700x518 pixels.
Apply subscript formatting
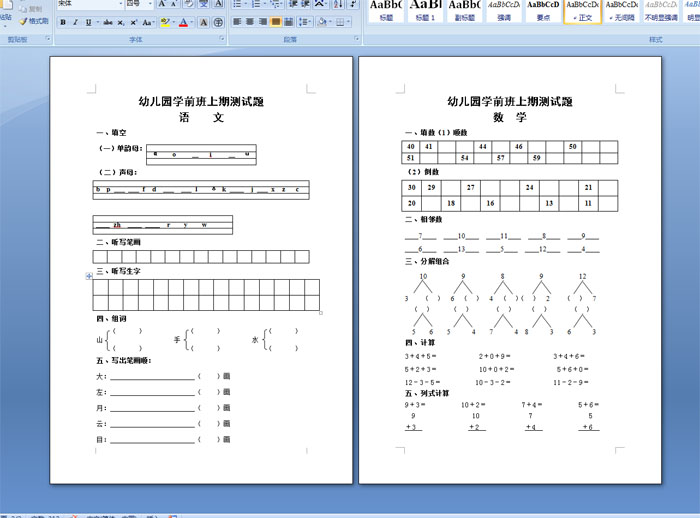(121, 22)
